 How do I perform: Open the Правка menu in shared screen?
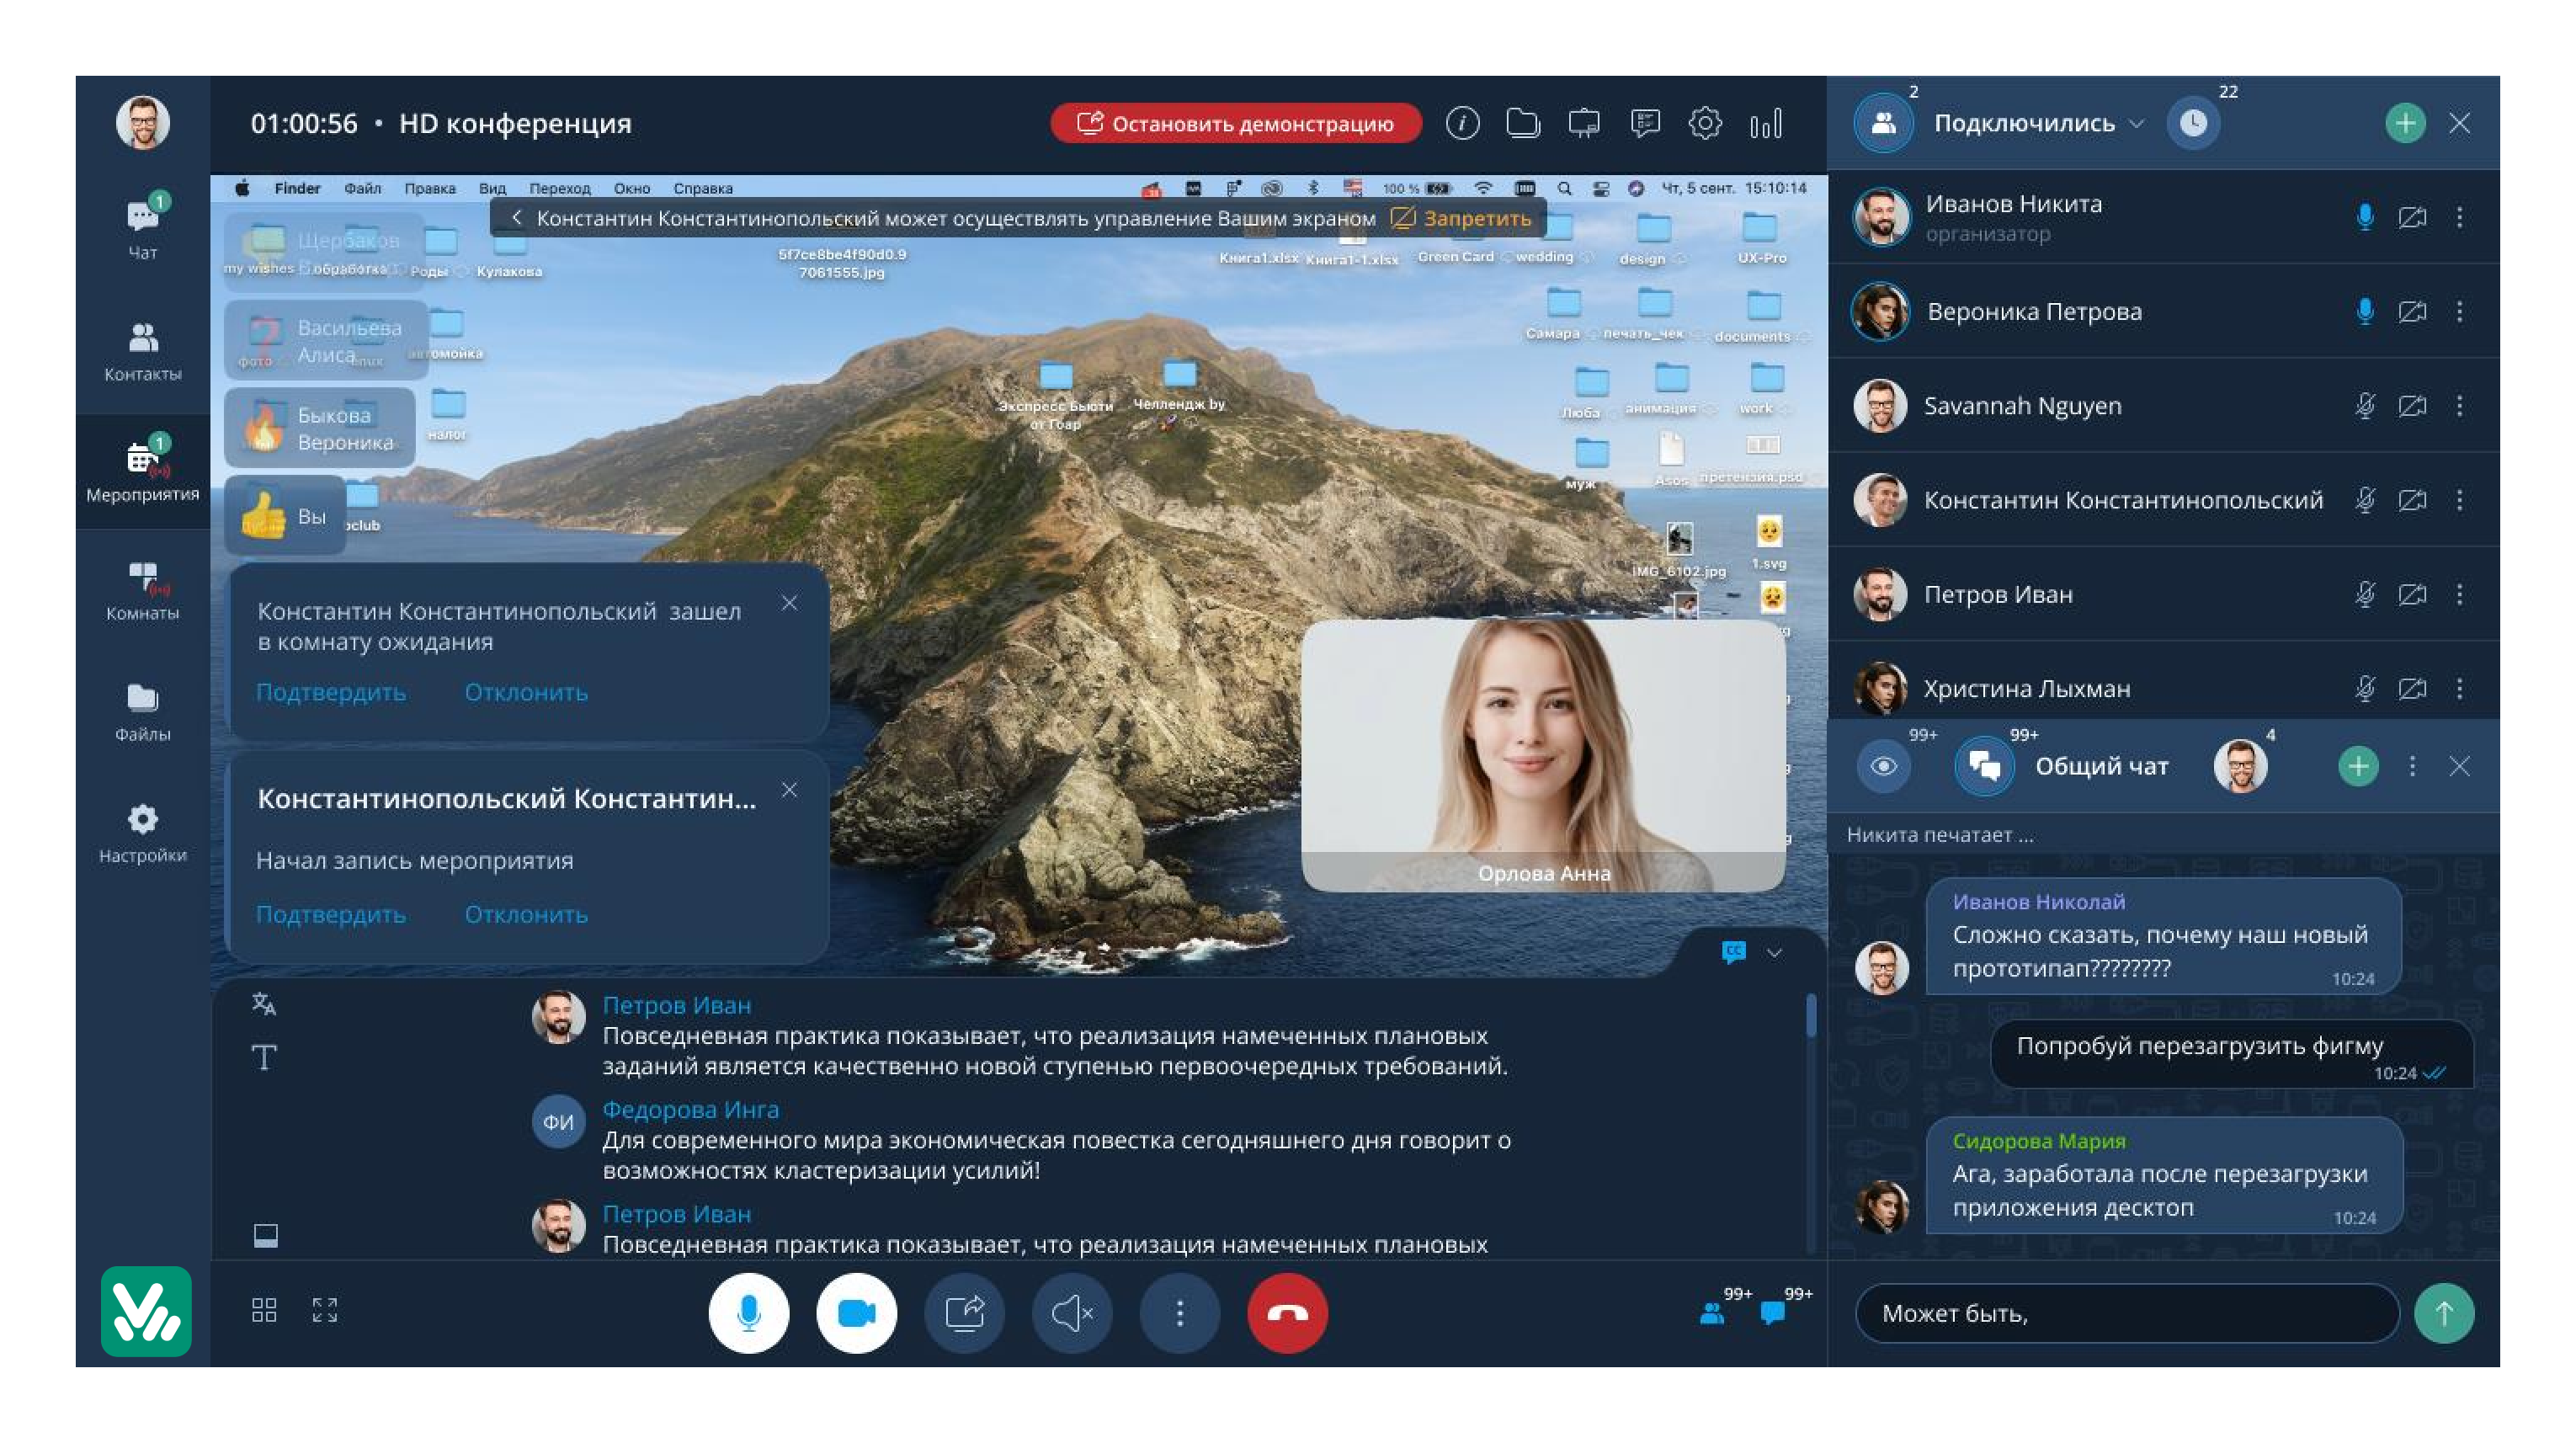pos(430,188)
